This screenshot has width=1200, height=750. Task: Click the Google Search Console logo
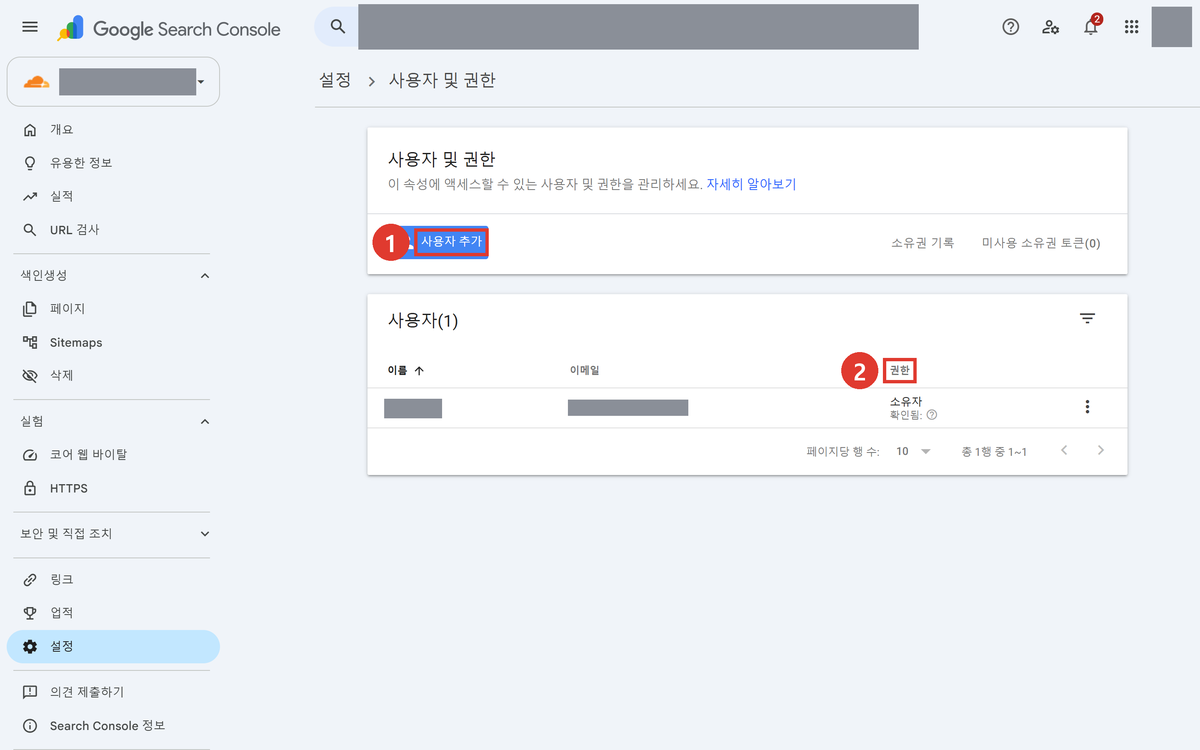click(x=169, y=28)
